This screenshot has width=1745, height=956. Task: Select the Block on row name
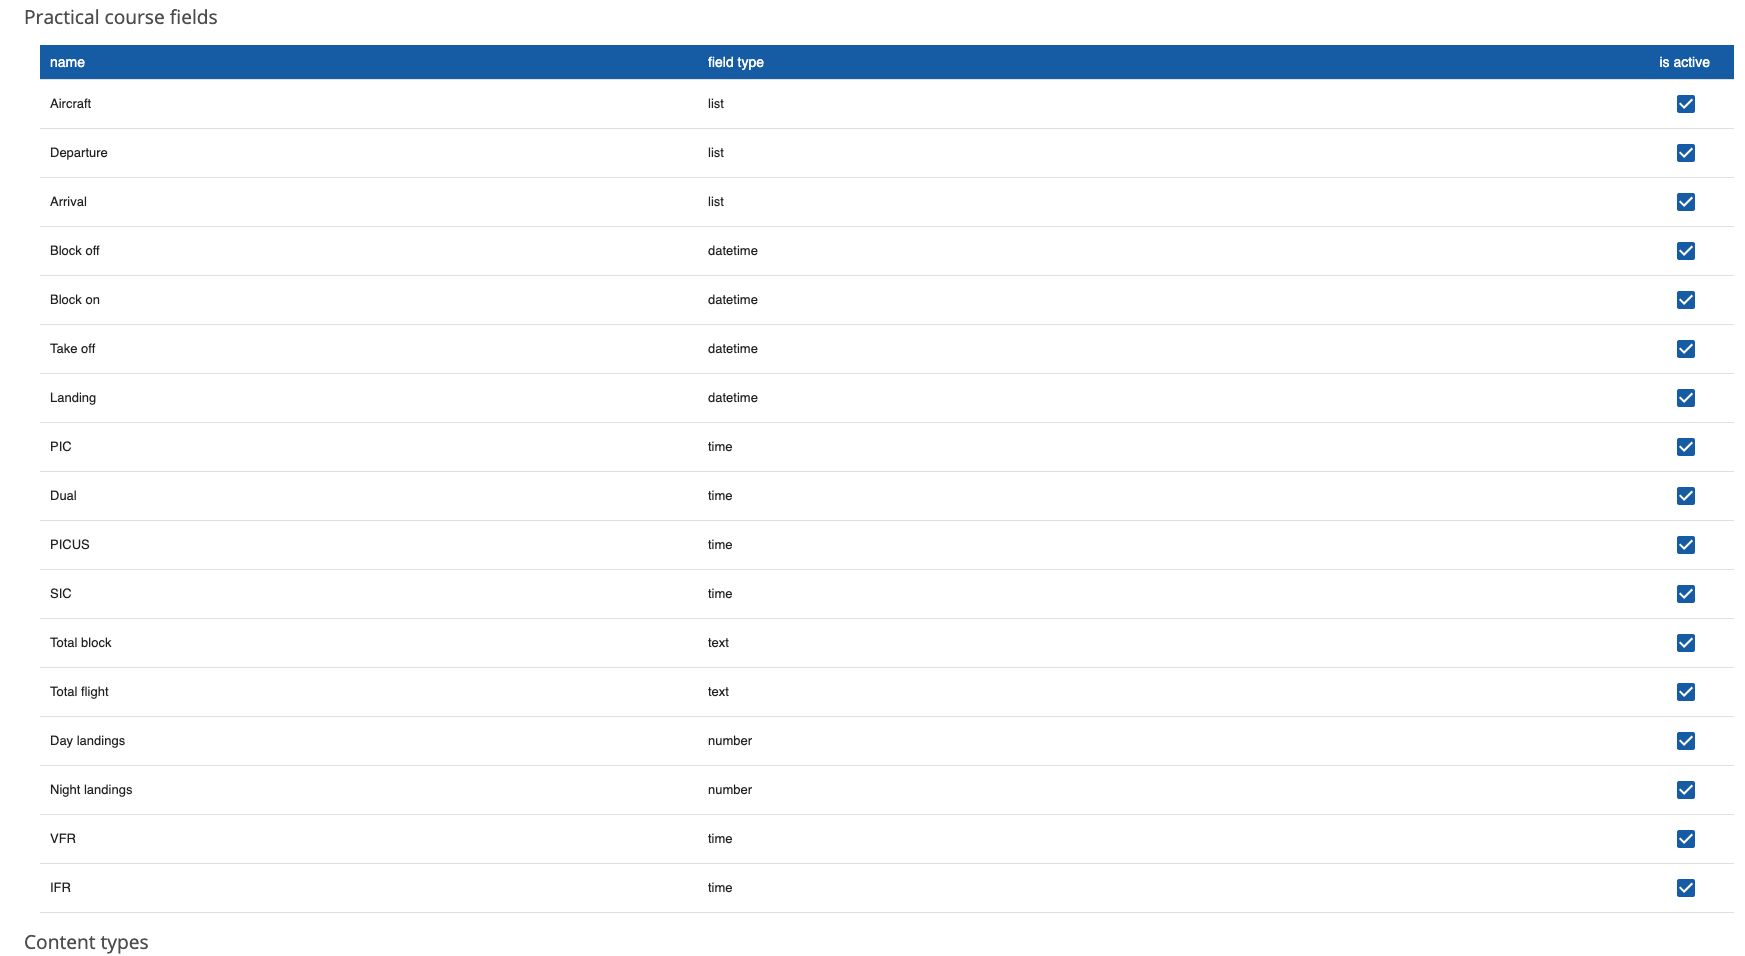tap(75, 300)
